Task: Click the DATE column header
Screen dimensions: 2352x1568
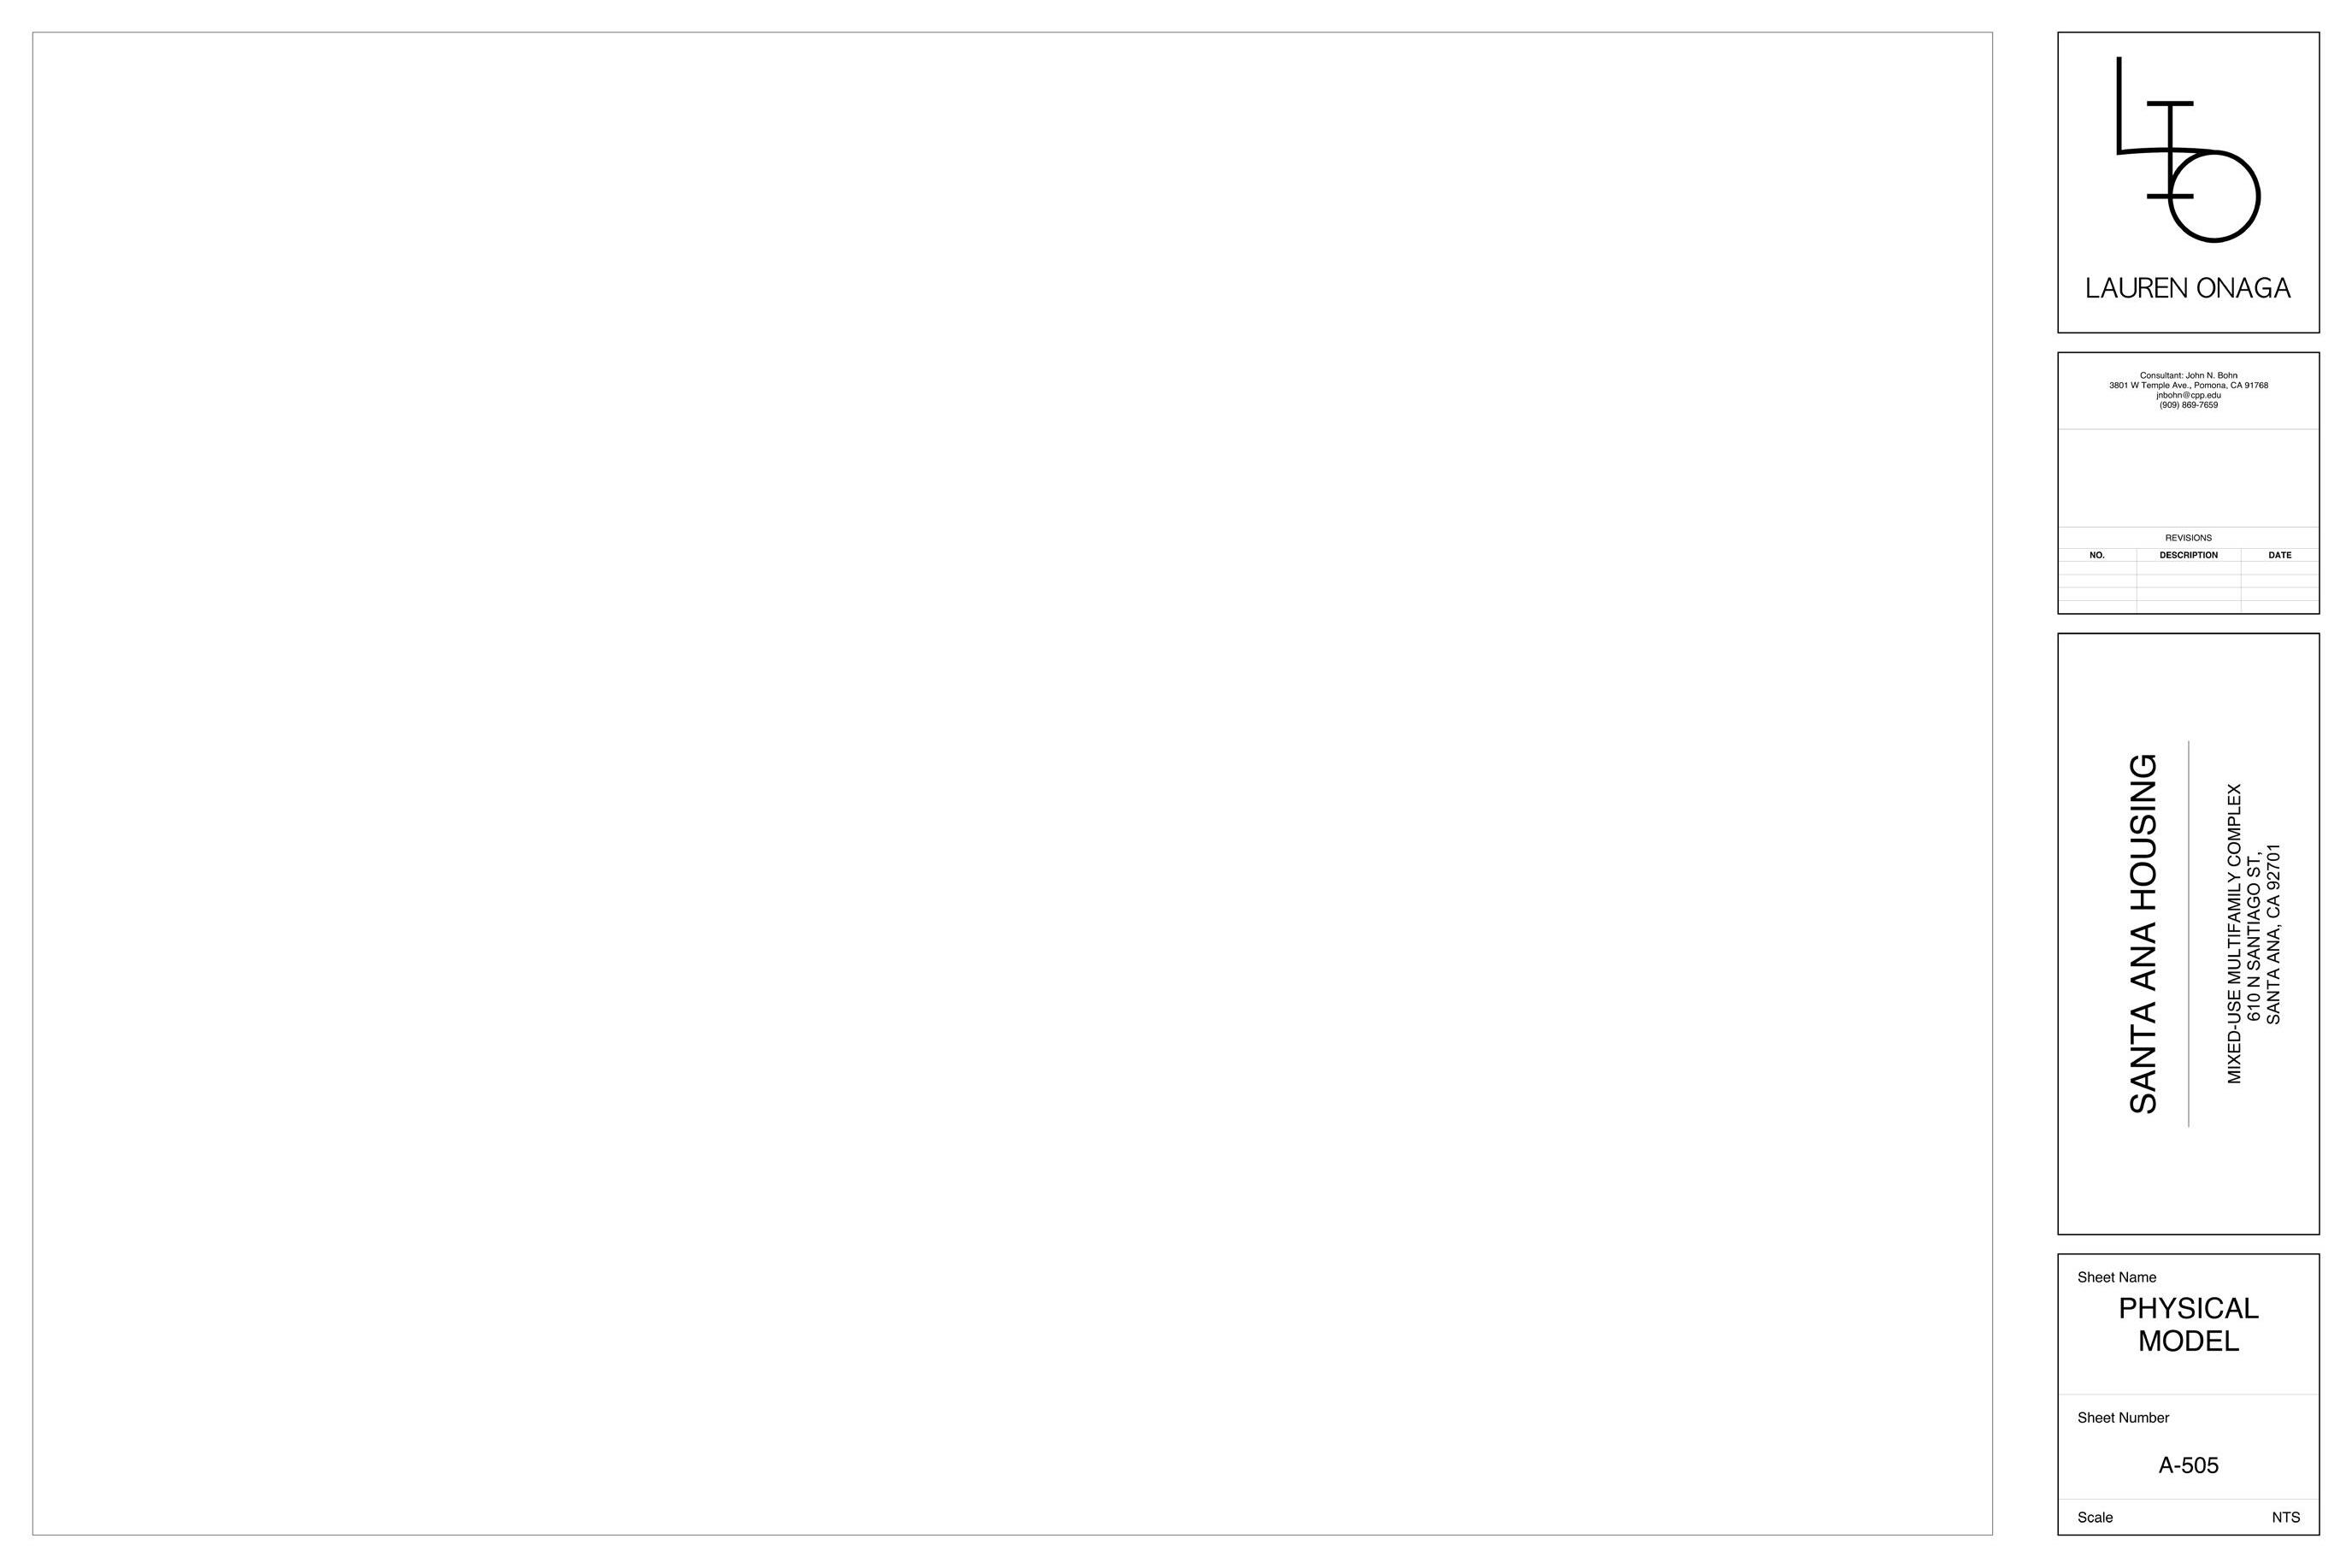Action: pyautogui.click(x=2280, y=555)
